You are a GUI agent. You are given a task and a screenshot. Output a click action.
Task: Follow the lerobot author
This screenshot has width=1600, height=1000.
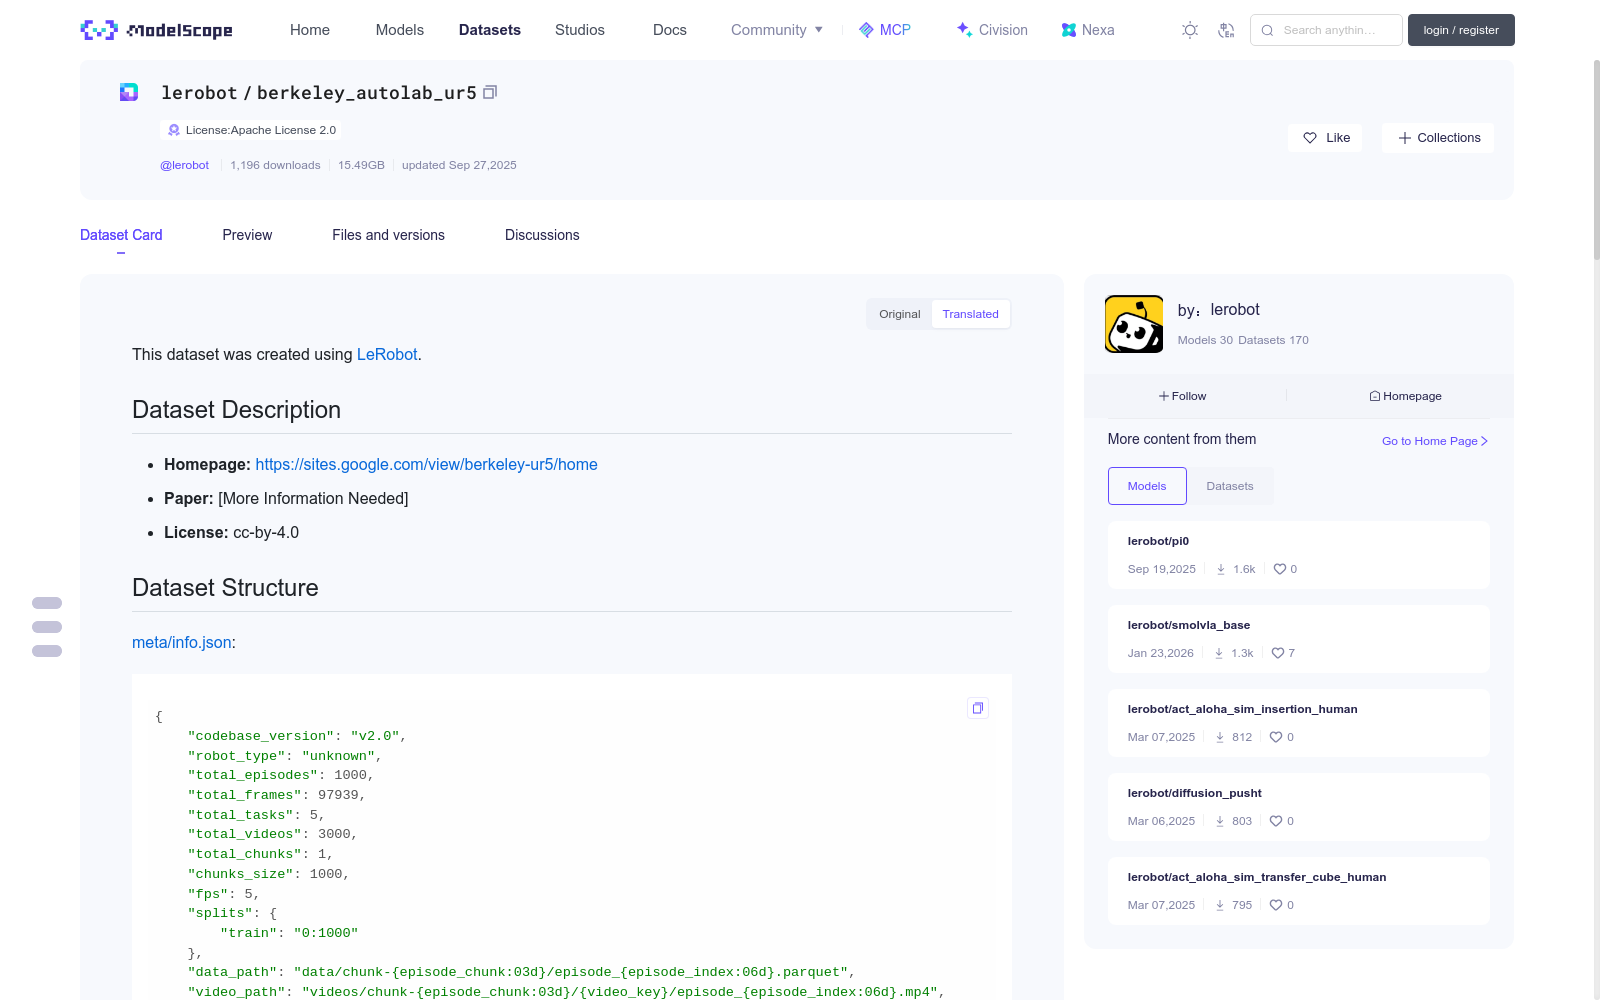click(x=1183, y=396)
